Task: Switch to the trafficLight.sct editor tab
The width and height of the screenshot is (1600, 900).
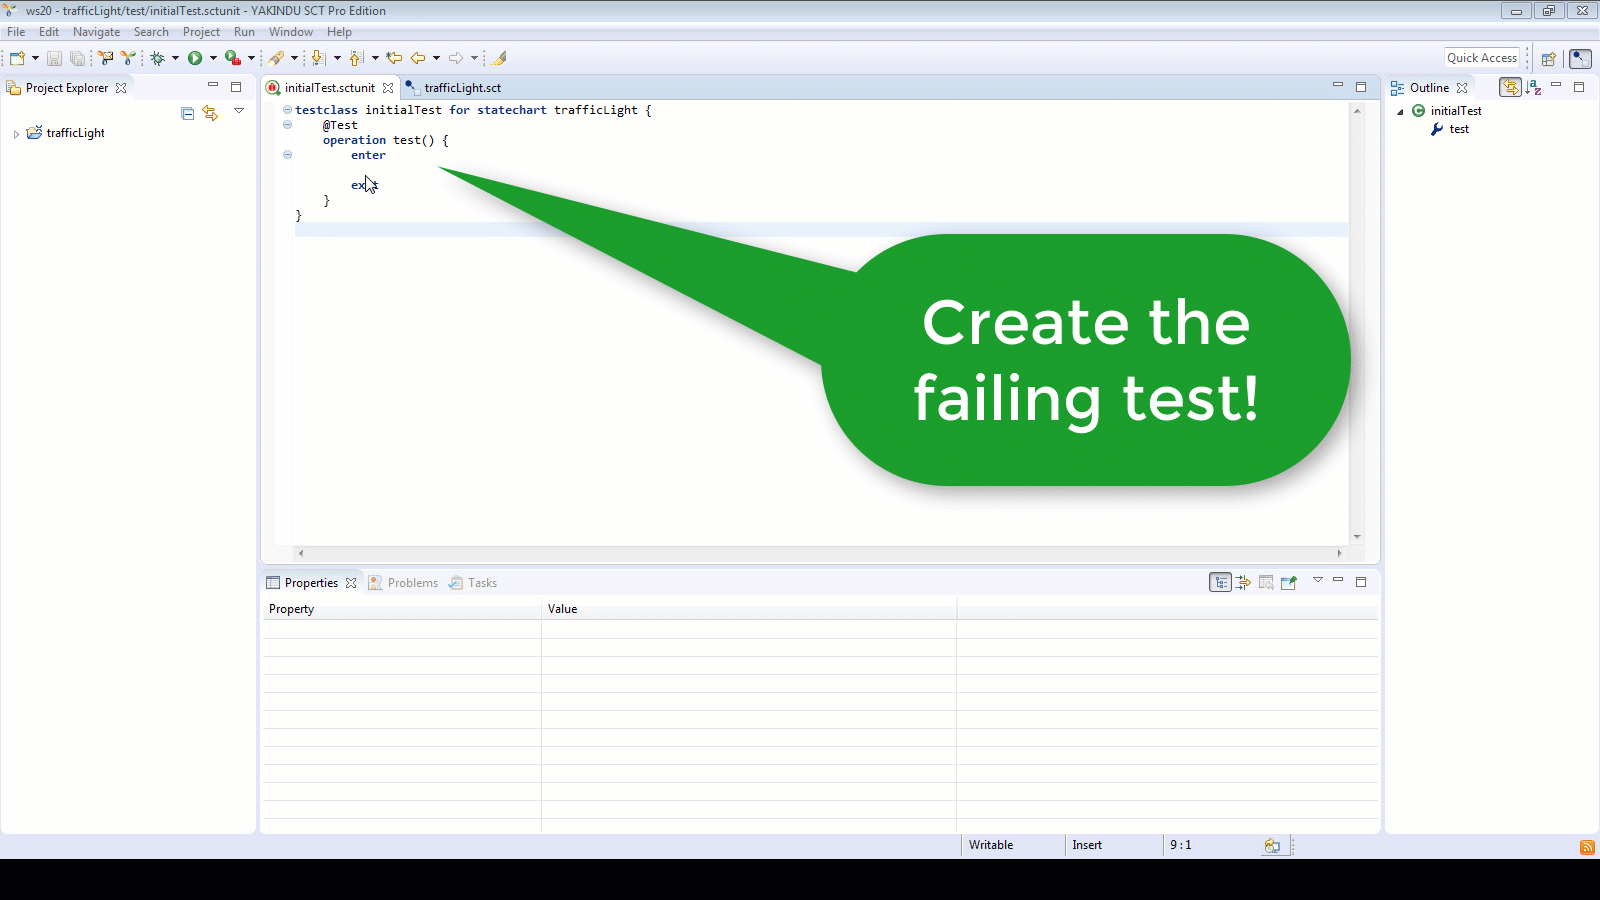Action: pos(462,88)
